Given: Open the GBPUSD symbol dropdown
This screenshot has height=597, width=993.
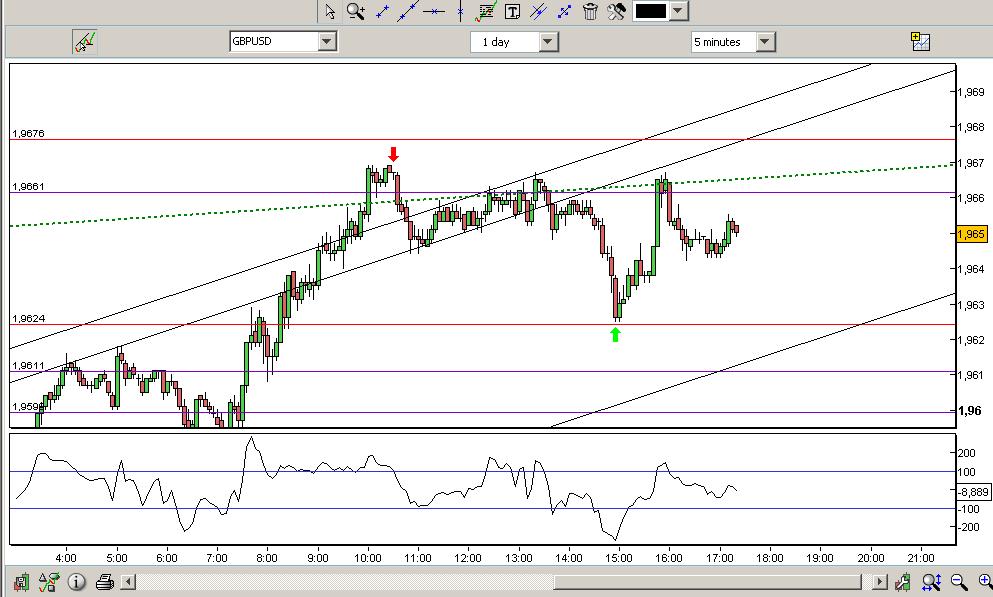Looking at the screenshot, I should [x=327, y=42].
